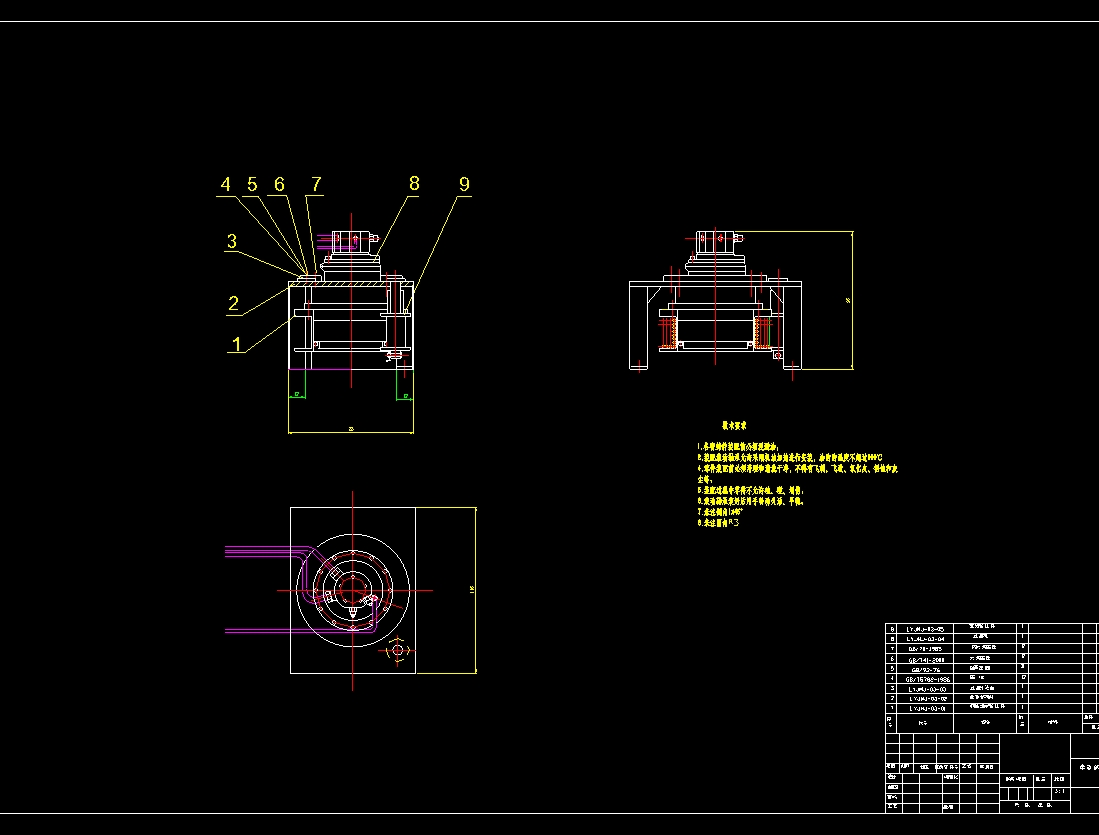Select the part code in parts list row 4
Image resolution: width=1099 pixels, height=835 pixels.
(928, 679)
